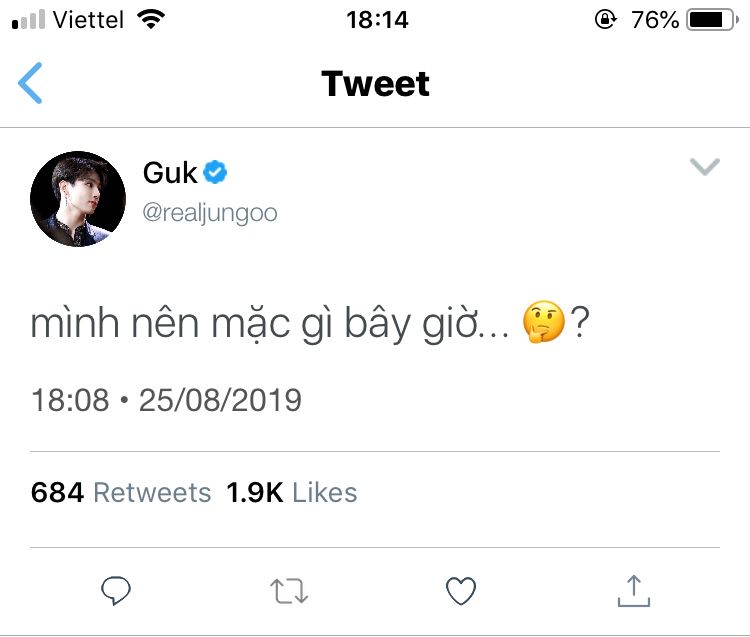Tap the Tweet header title

point(375,84)
